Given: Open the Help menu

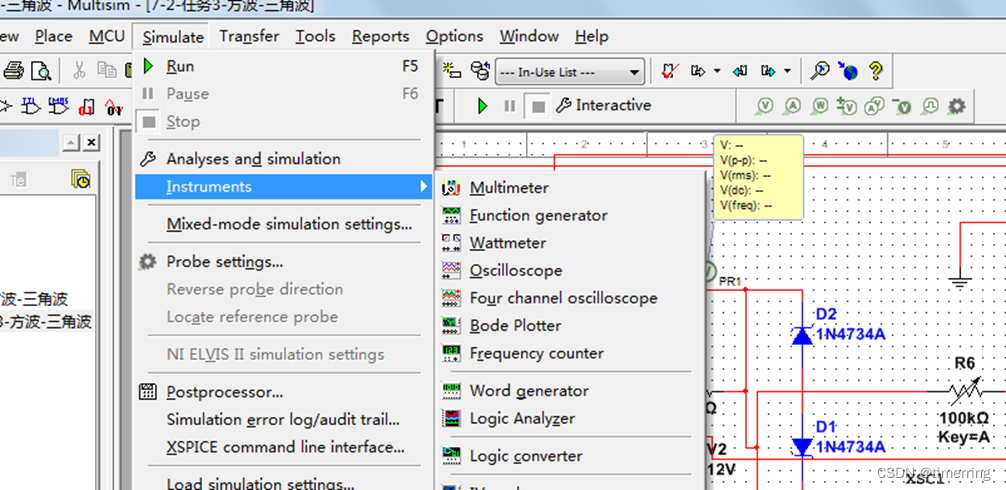Looking at the screenshot, I should pos(591,36).
